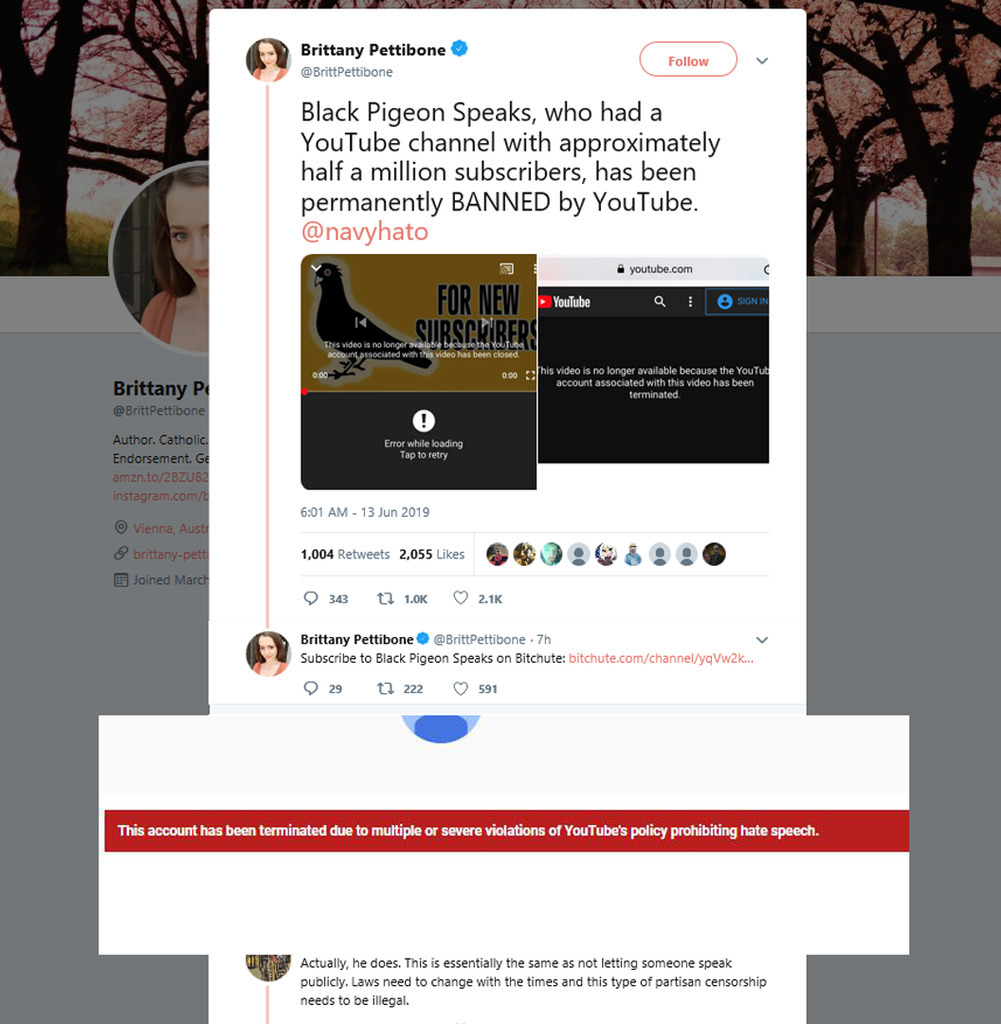Click reply icon showing 29 on Bitchute tweet
This screenshot has width=1001, height=1024.
tap(311, 688)
